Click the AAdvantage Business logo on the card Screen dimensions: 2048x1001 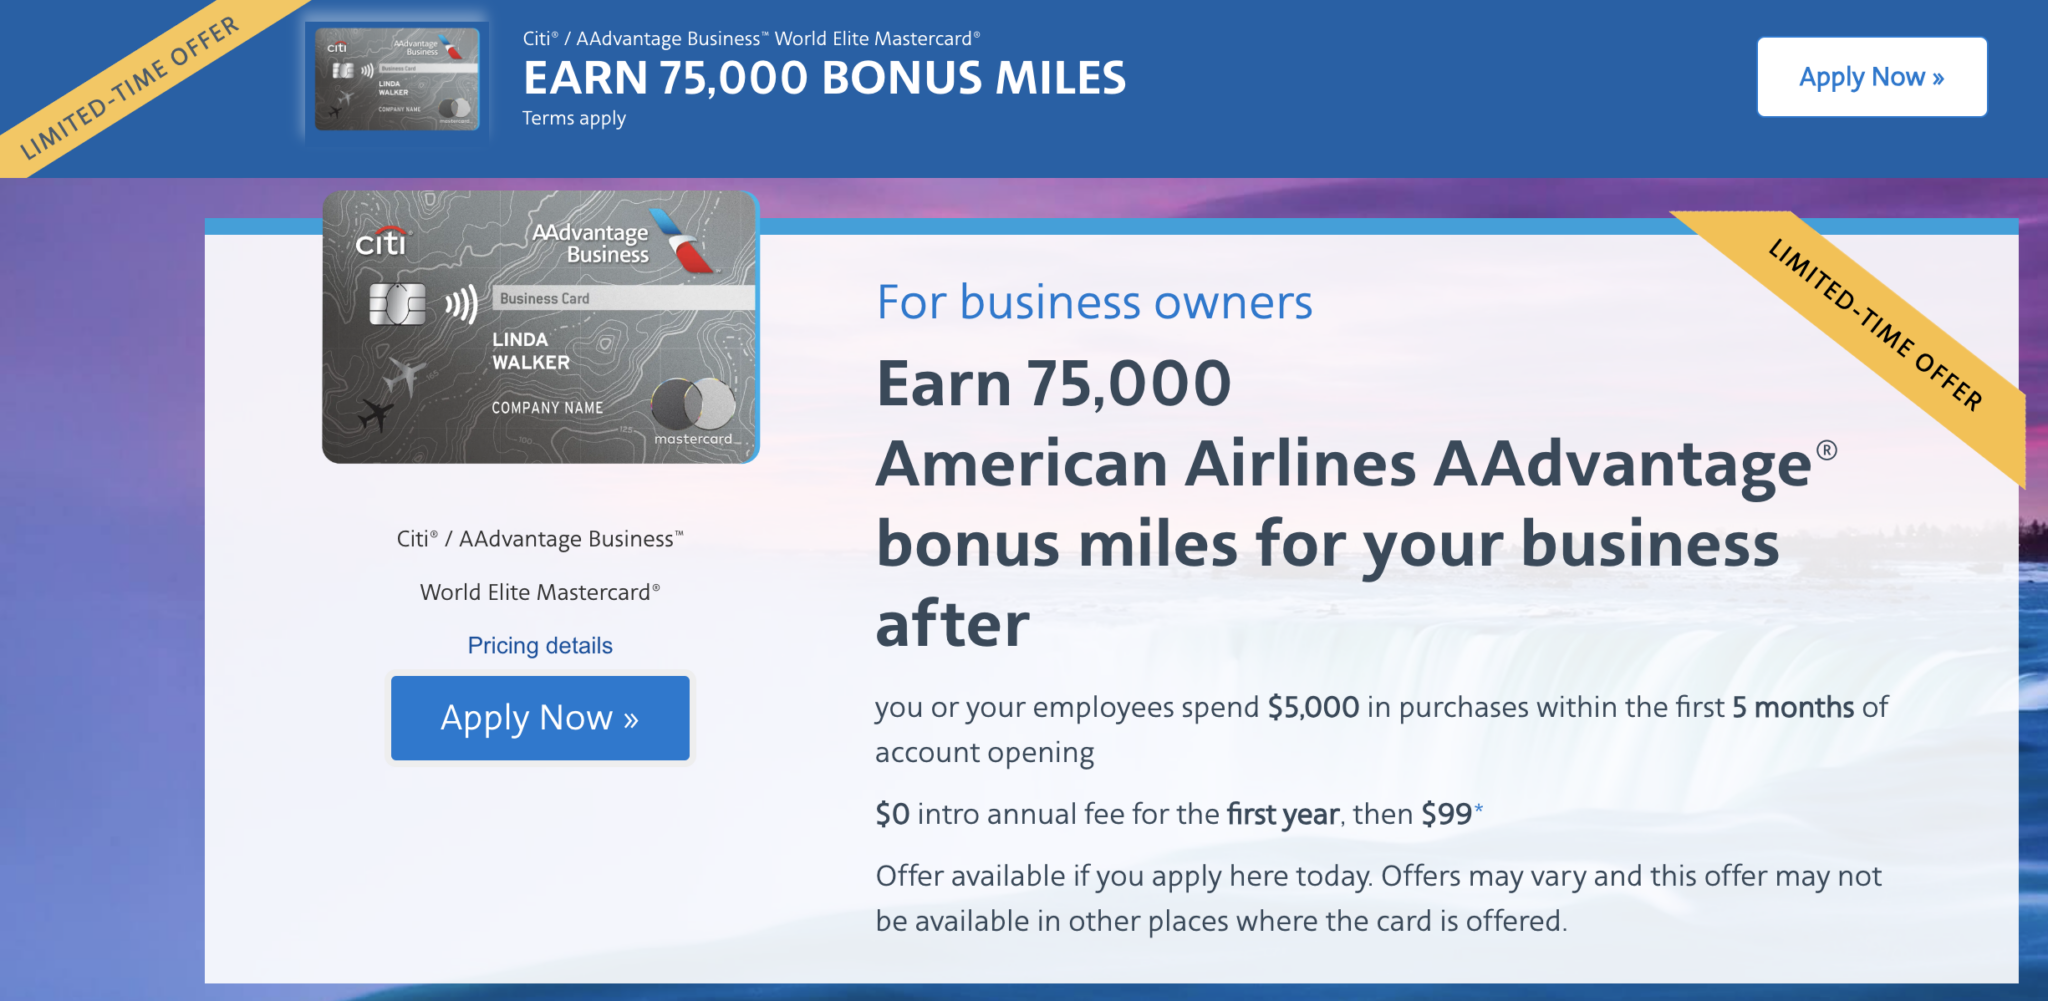pyautogui.click(x=591, y=242)
